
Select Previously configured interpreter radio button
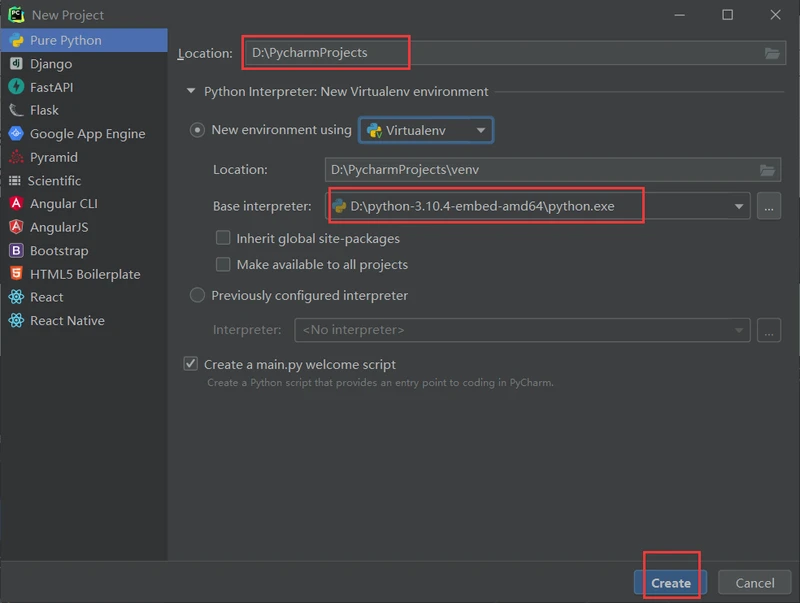[x=198, y=296]
